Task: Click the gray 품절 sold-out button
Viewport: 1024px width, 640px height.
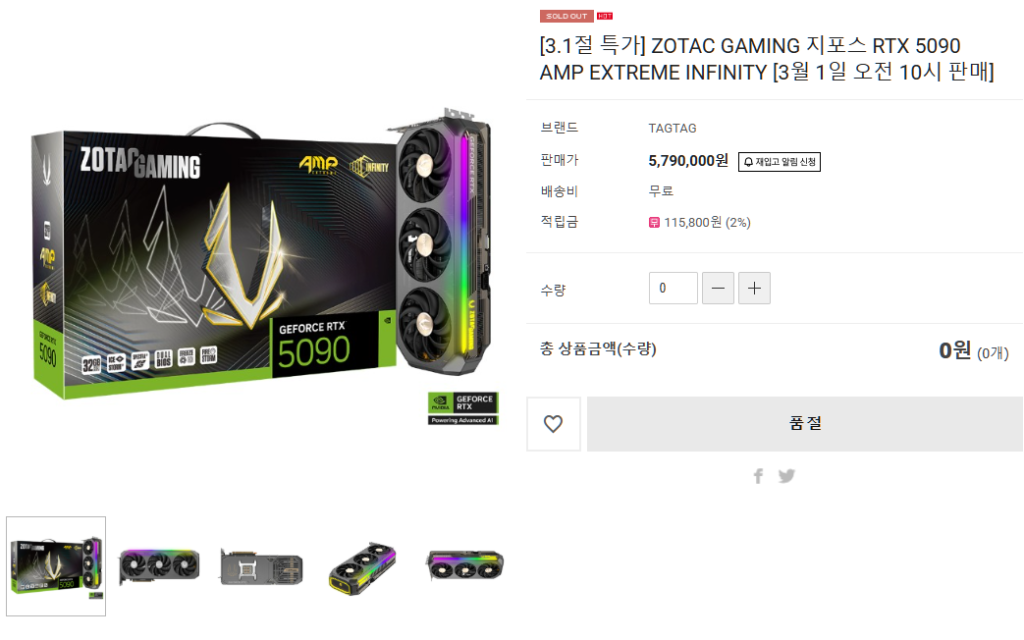Action: 805,424
